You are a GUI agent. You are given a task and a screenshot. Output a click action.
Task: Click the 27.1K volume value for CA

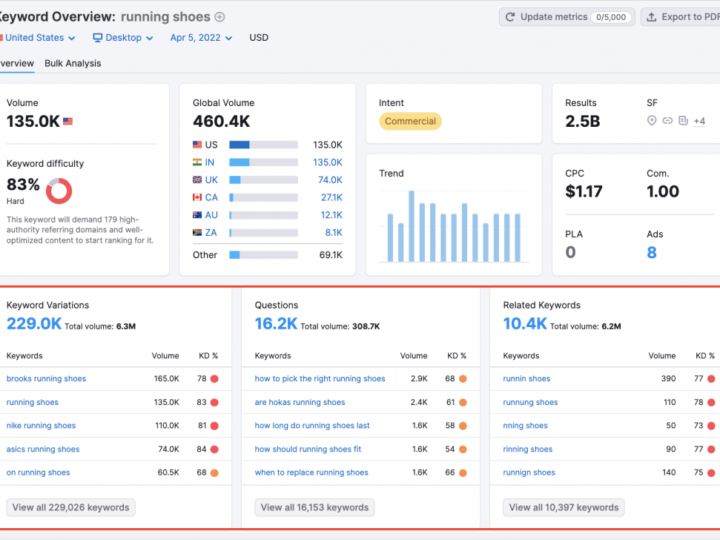click(x=332, y=197)
